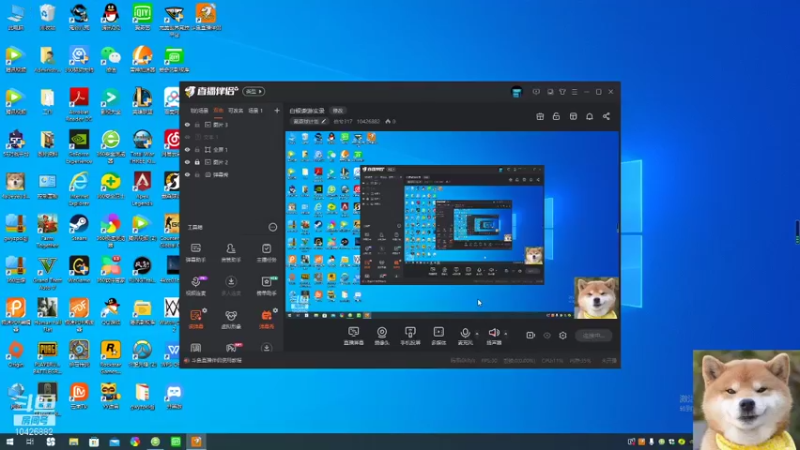Hide the 全屏1 source

(x=187, y=149)
